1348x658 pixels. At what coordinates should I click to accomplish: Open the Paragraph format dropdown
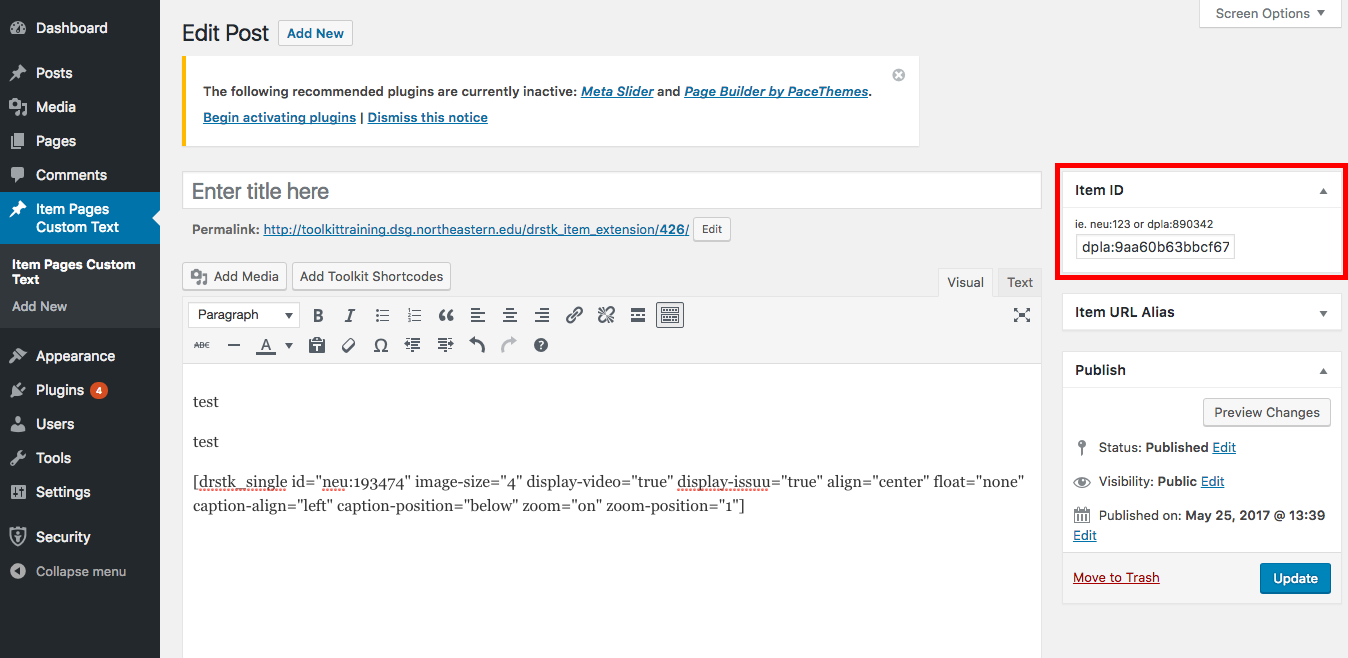tap(244, 315)
